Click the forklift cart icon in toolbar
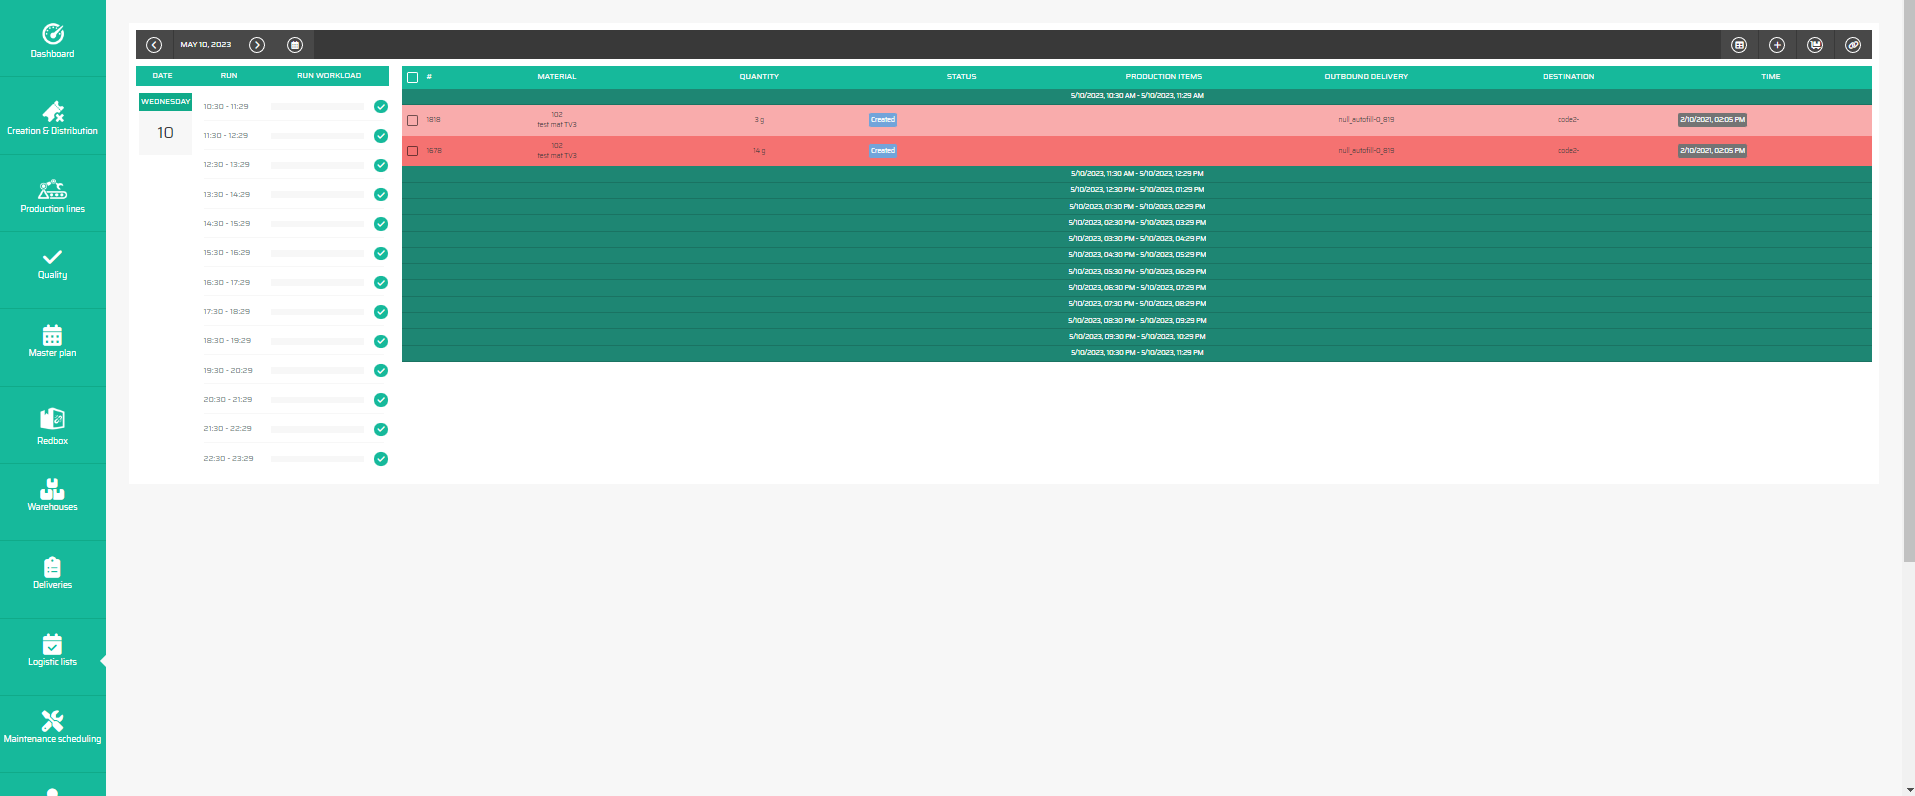The width and height of the screenshot is (1915, 796). pos(1815,45)
